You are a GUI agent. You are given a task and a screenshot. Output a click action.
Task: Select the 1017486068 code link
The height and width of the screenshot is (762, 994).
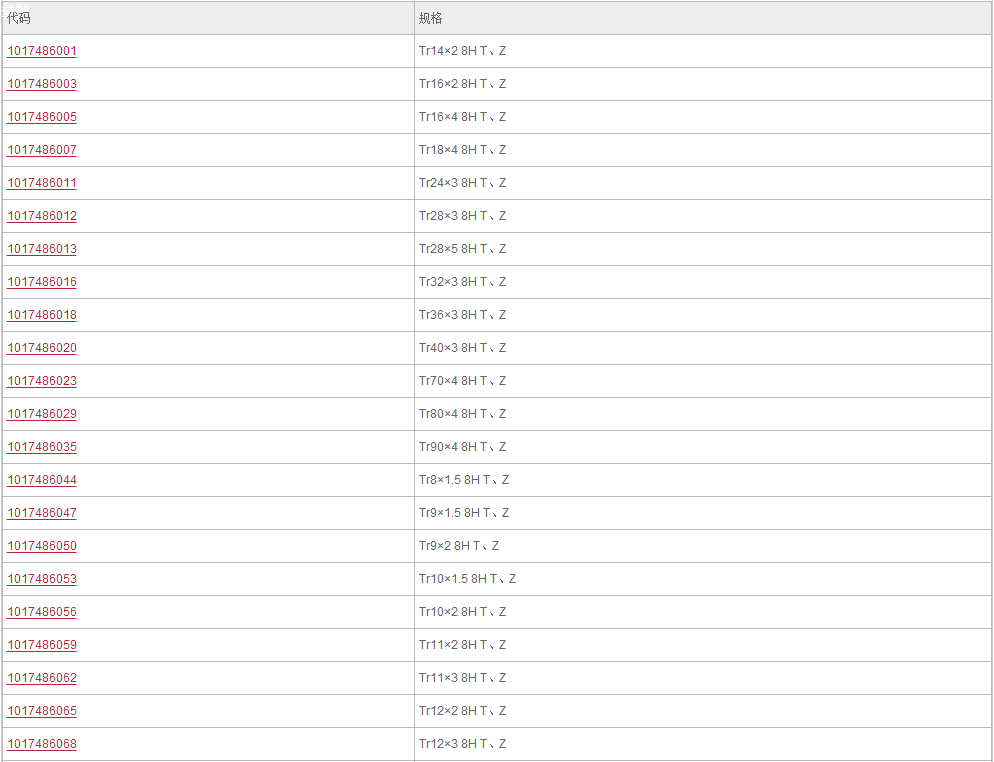coord(42,743)
